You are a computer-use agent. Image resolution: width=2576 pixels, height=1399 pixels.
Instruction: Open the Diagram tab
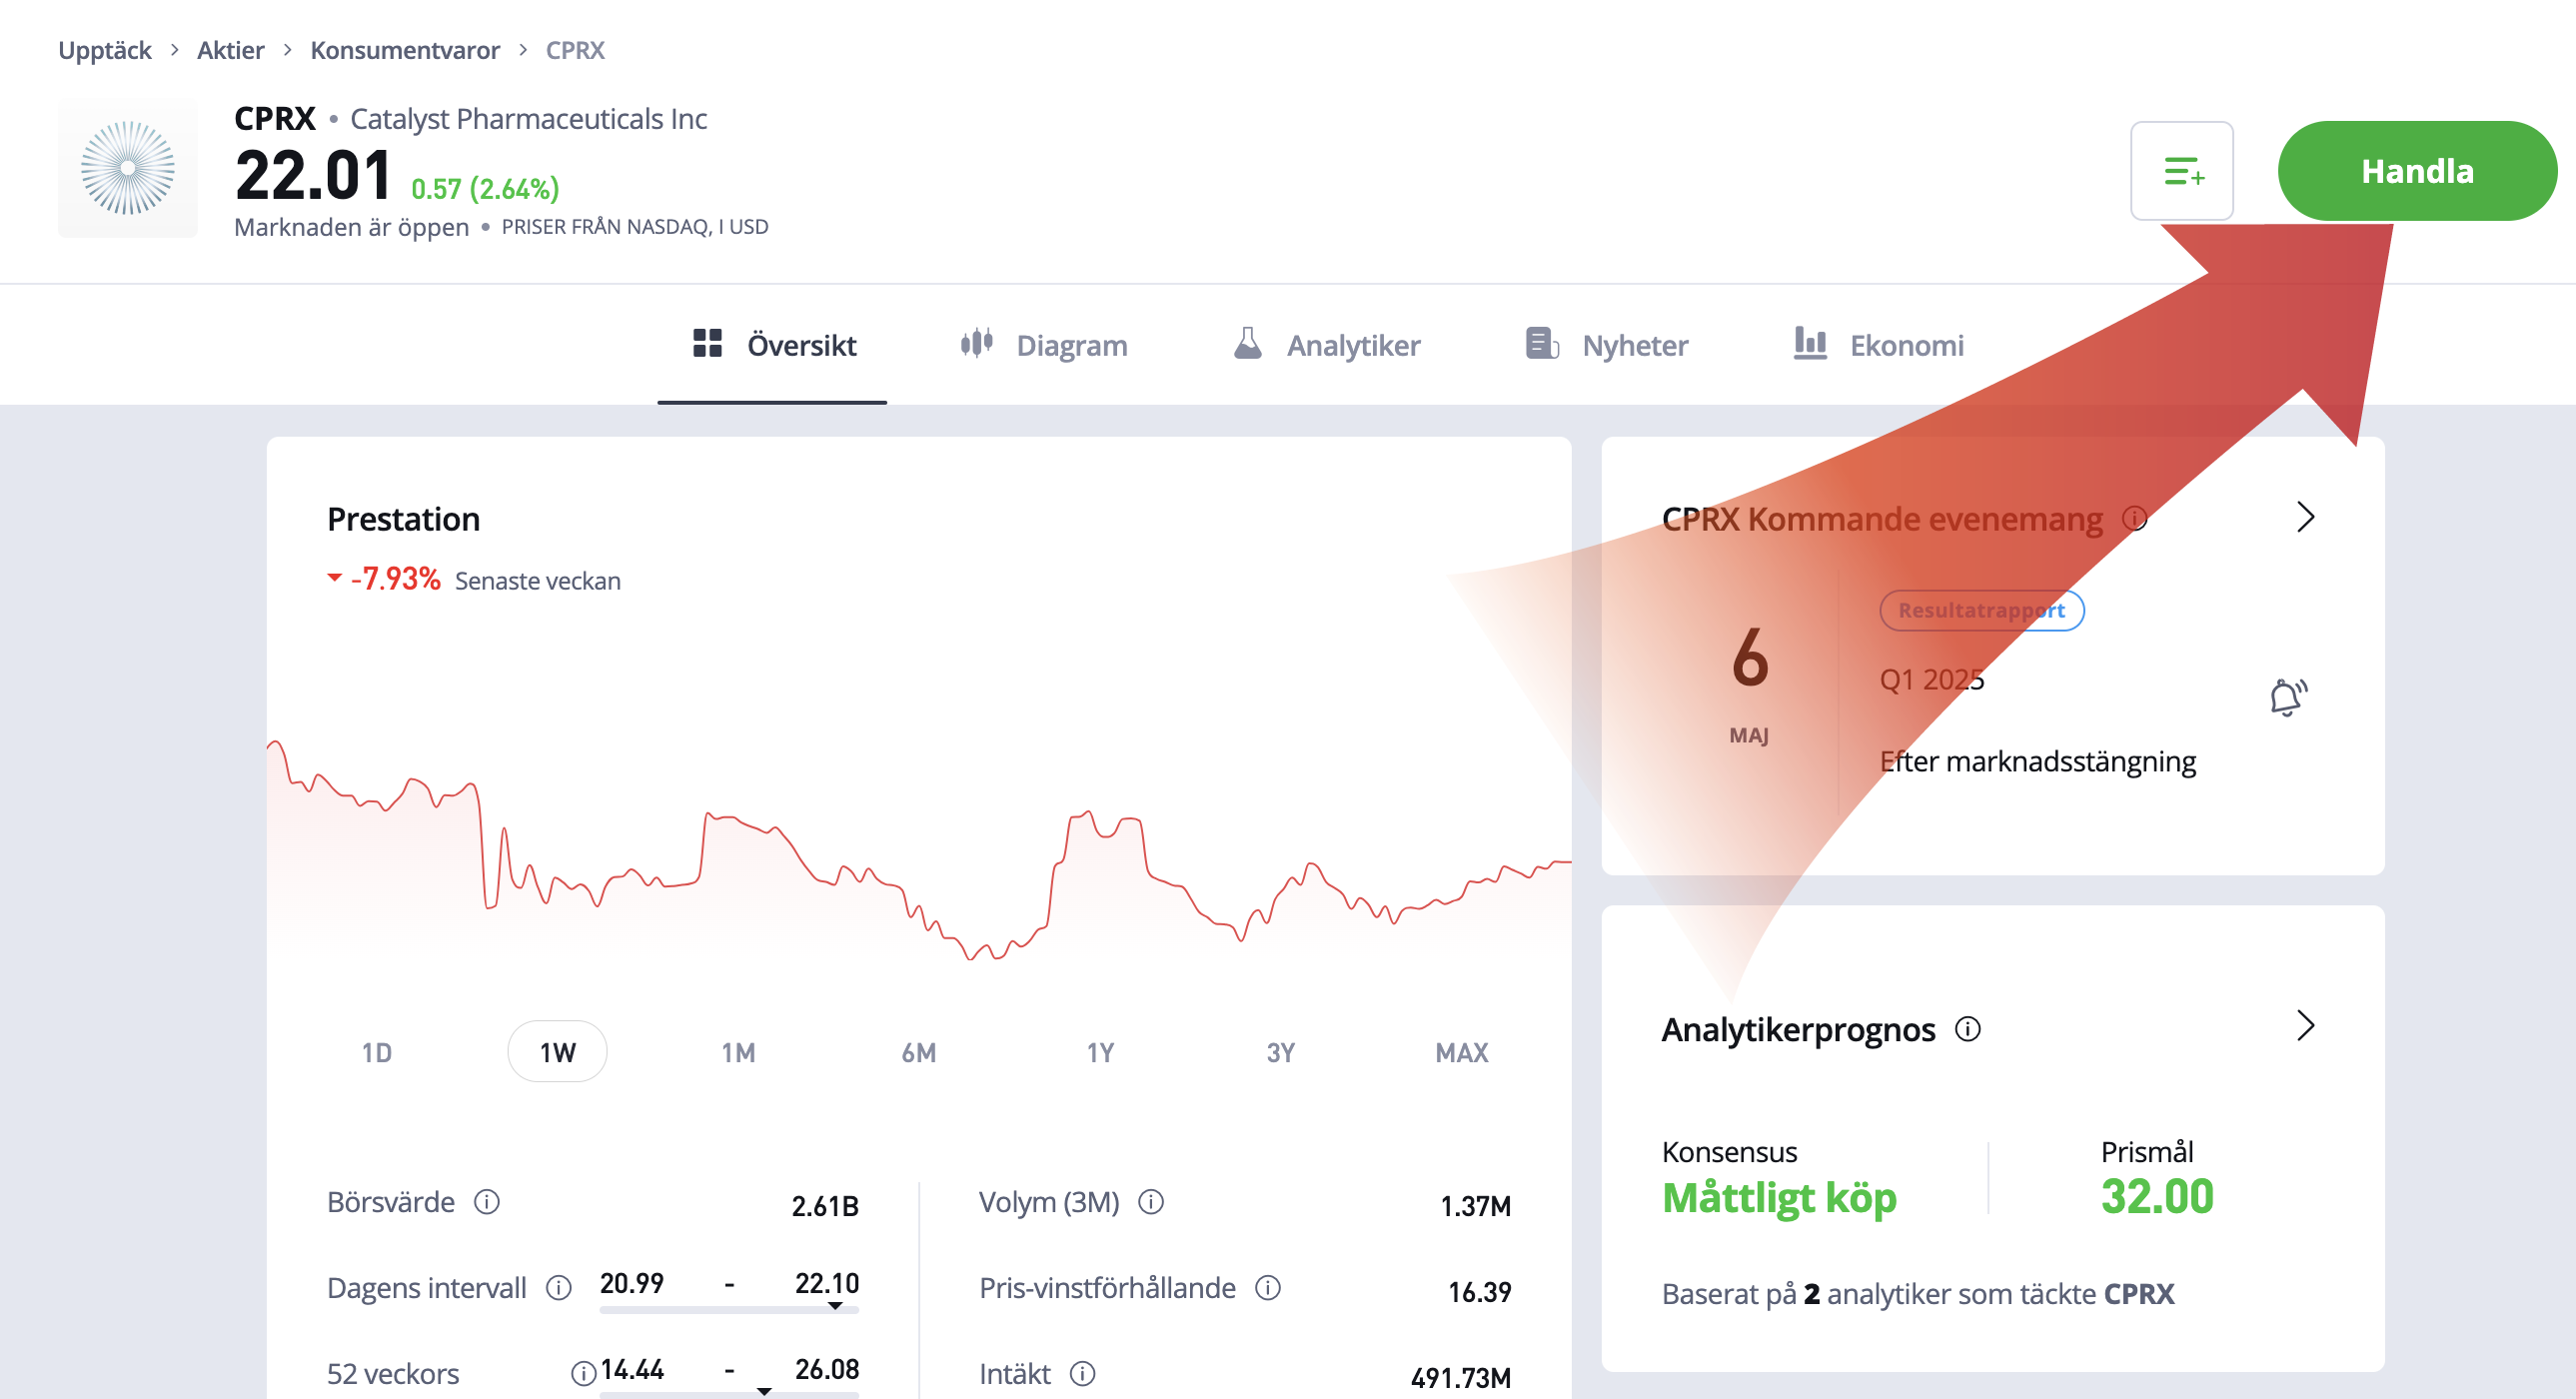(x=1044, y=345)
